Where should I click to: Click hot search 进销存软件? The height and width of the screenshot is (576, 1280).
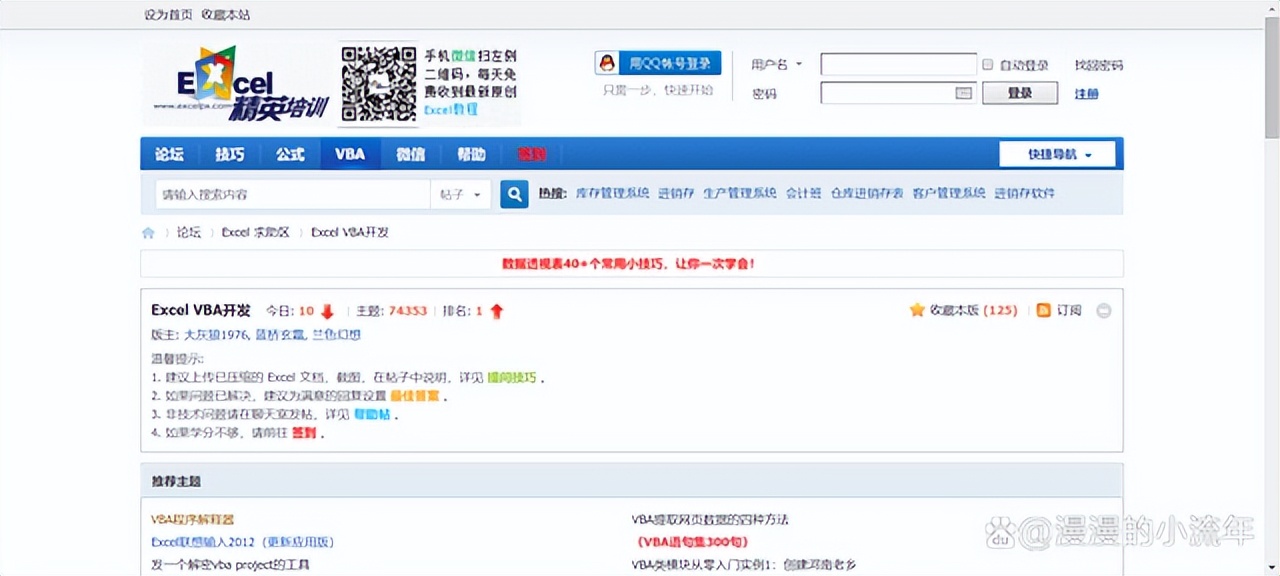[1025, 193]
